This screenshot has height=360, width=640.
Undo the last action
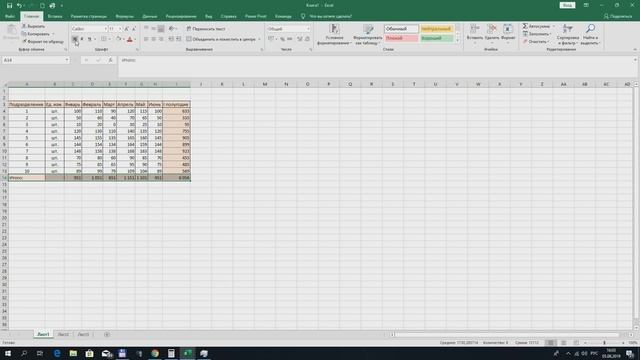(x=19, y=6)
